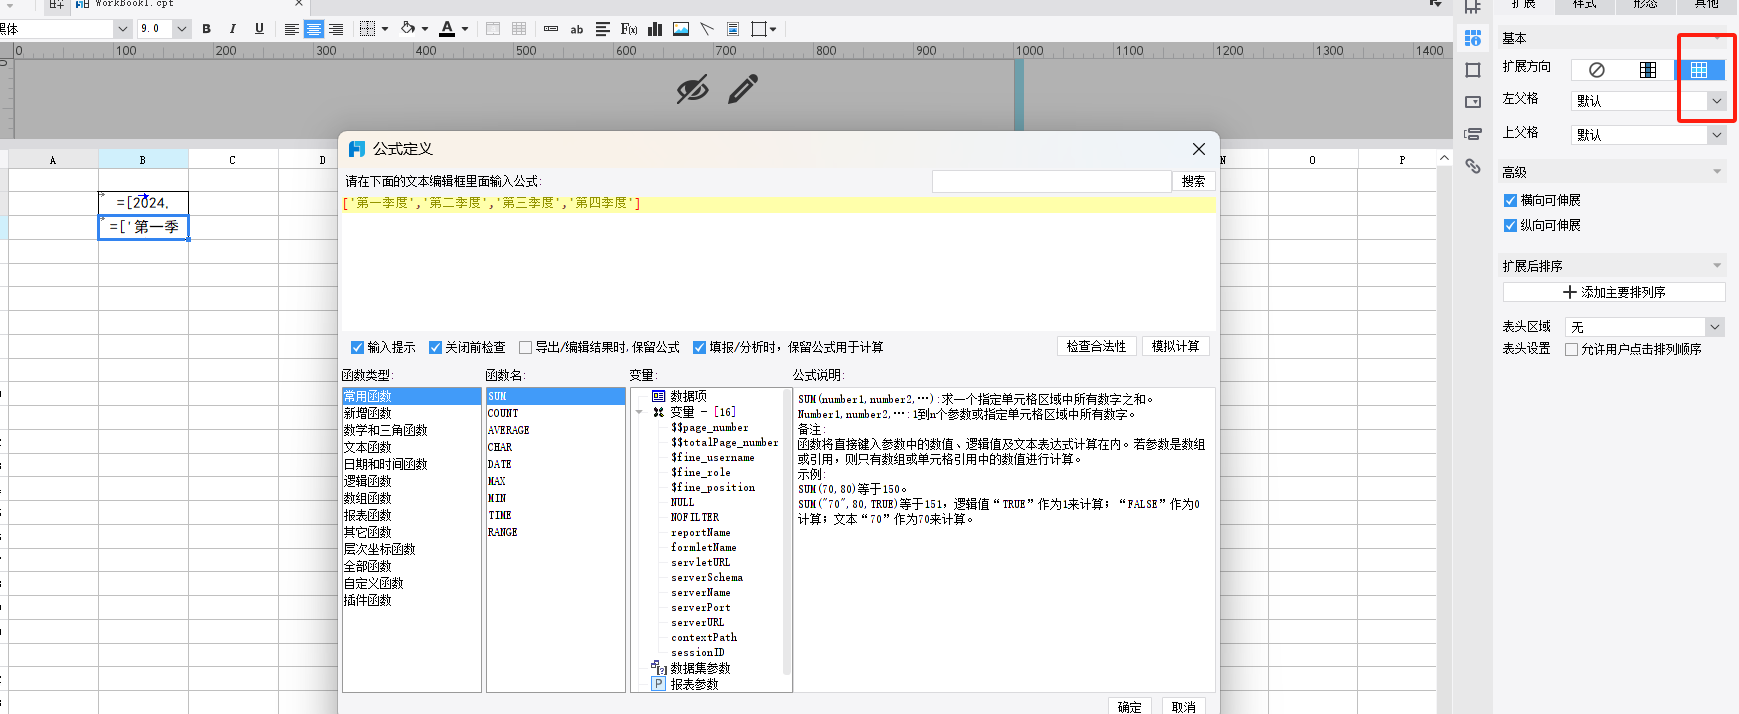Click the formula search input field
Viewport: 1739px width, 714px height.
(1051, 181)
